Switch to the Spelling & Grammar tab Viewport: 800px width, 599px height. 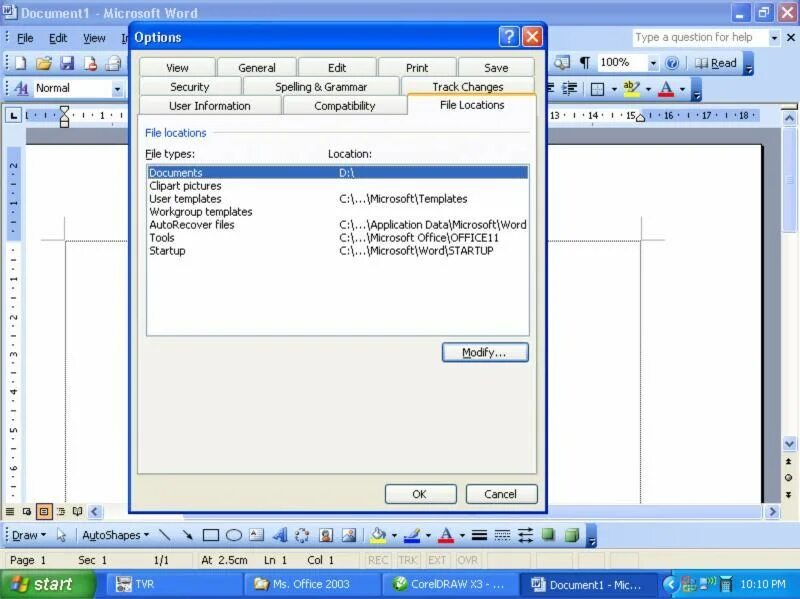[x=321, y=87]
